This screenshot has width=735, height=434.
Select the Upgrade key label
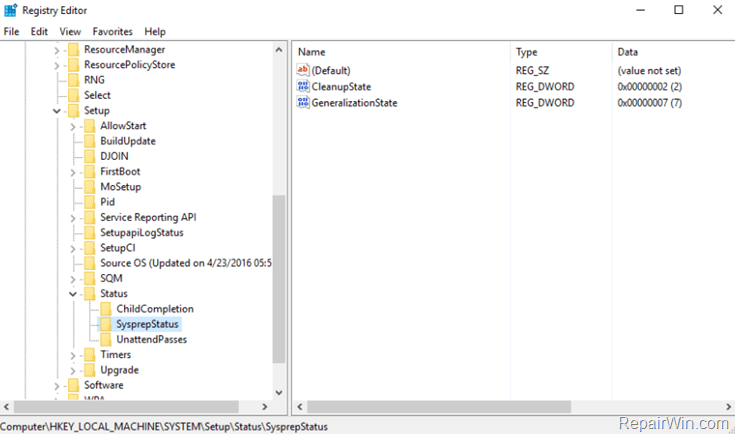[120, 370]
